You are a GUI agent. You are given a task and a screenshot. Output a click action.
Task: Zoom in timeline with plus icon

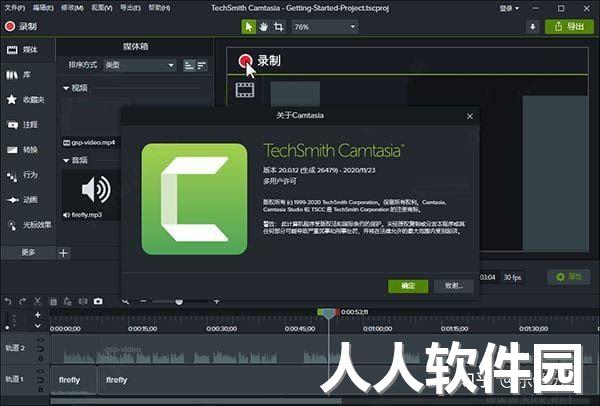point(217,302)
